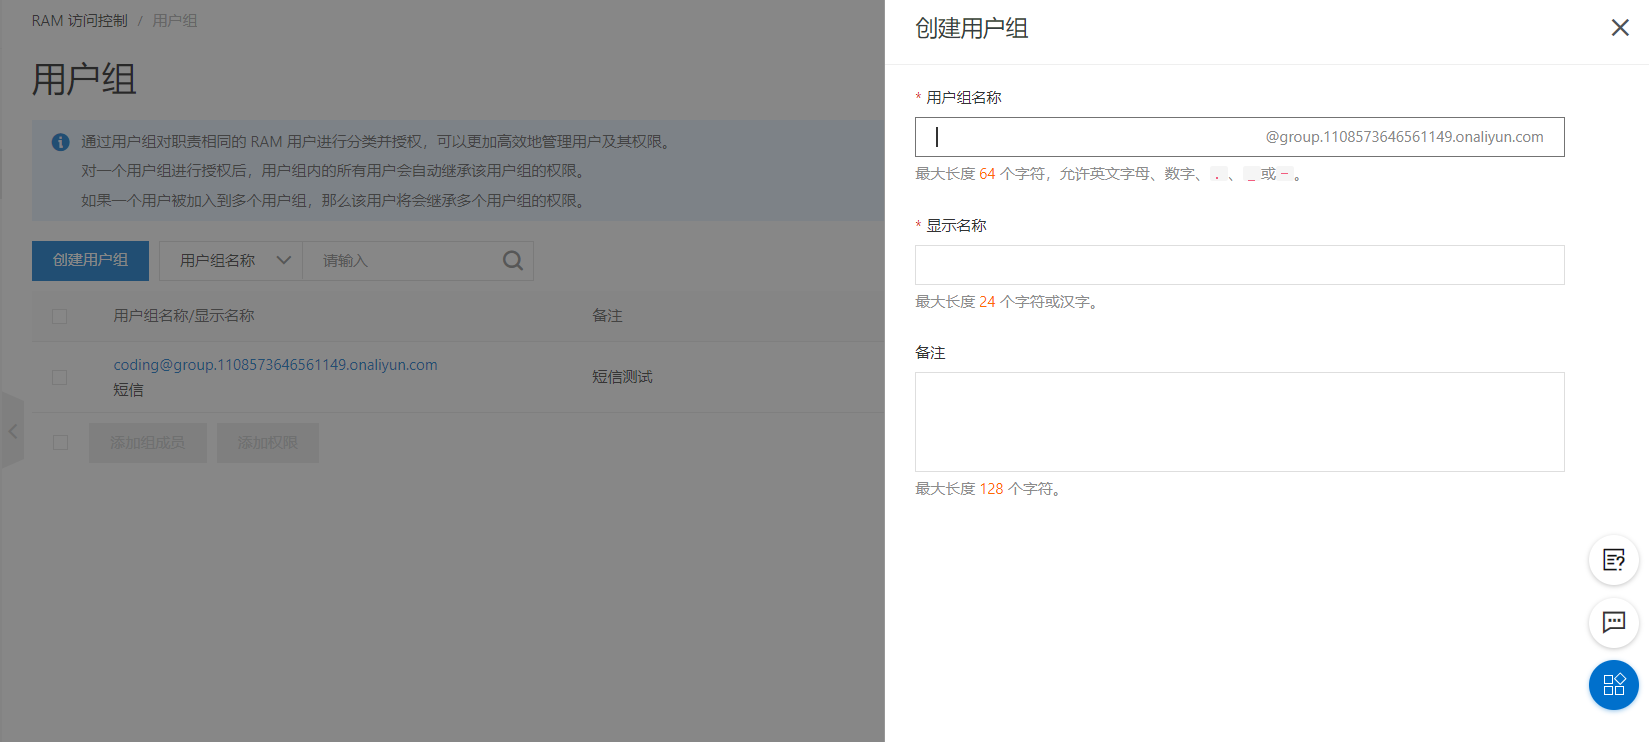Click the 添加权限 button
Image resolution: width=1649 pixels, height=742 pixels.
[x=268, y=442]
